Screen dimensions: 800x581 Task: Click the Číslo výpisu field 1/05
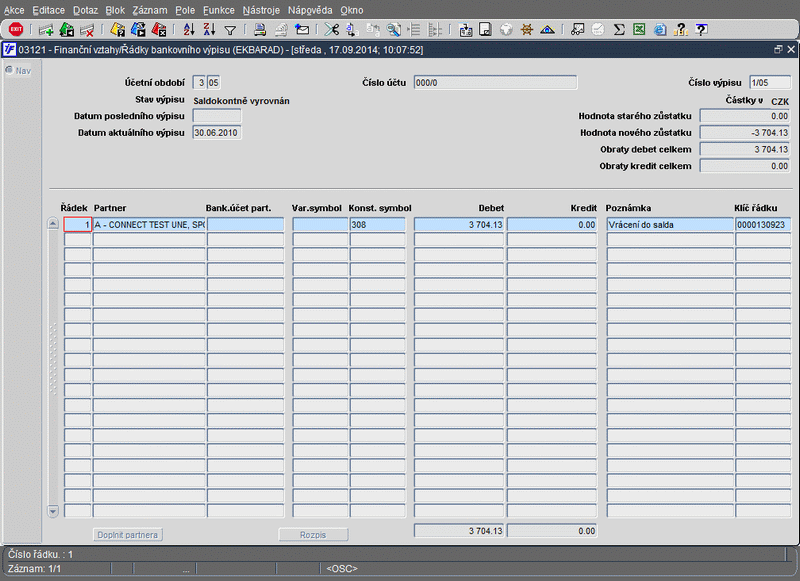(x=769, y=83)
